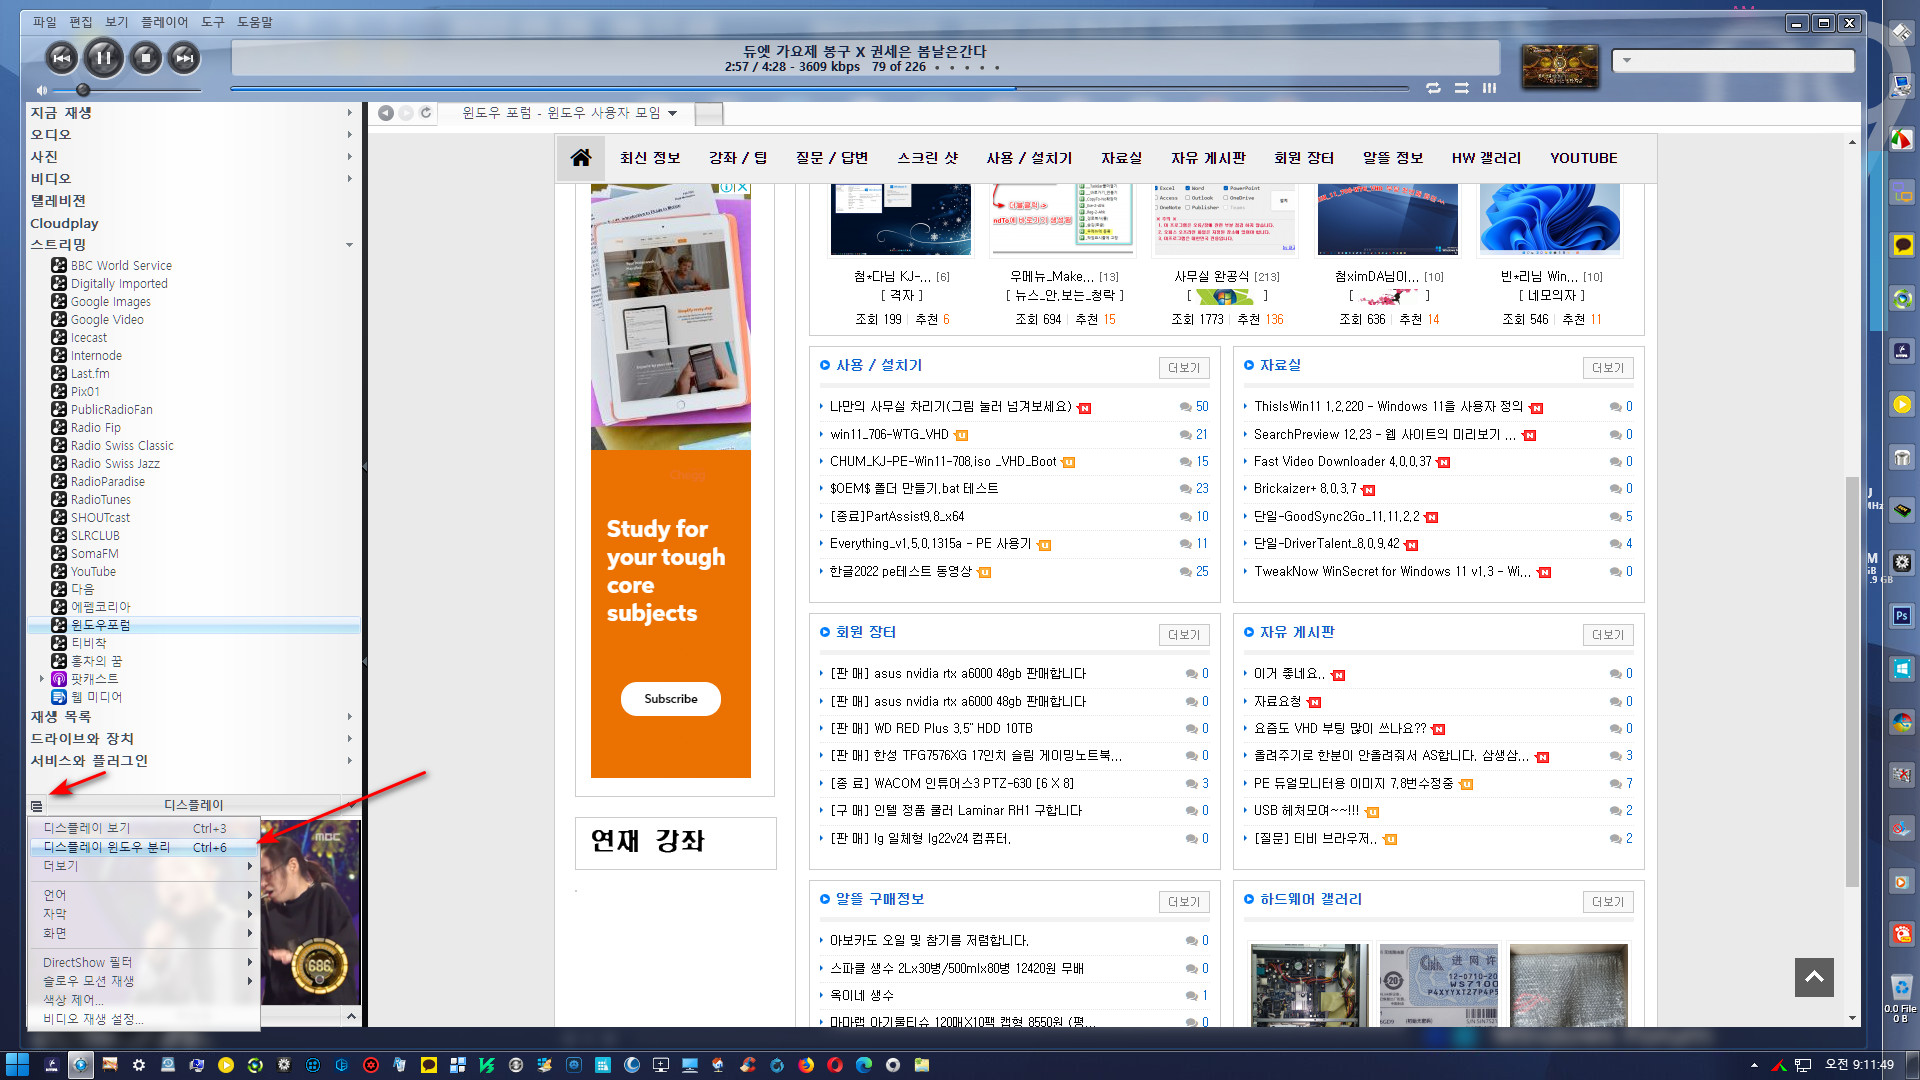Collapse the 스트리밍 section
Image resolution: width=1920 pixels, height=1080 pixels.
click(x=349, y=245)
